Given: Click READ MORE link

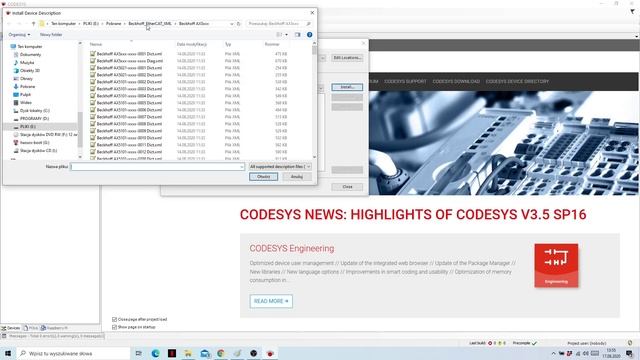Looking at the screenshot, I should 271,301.
